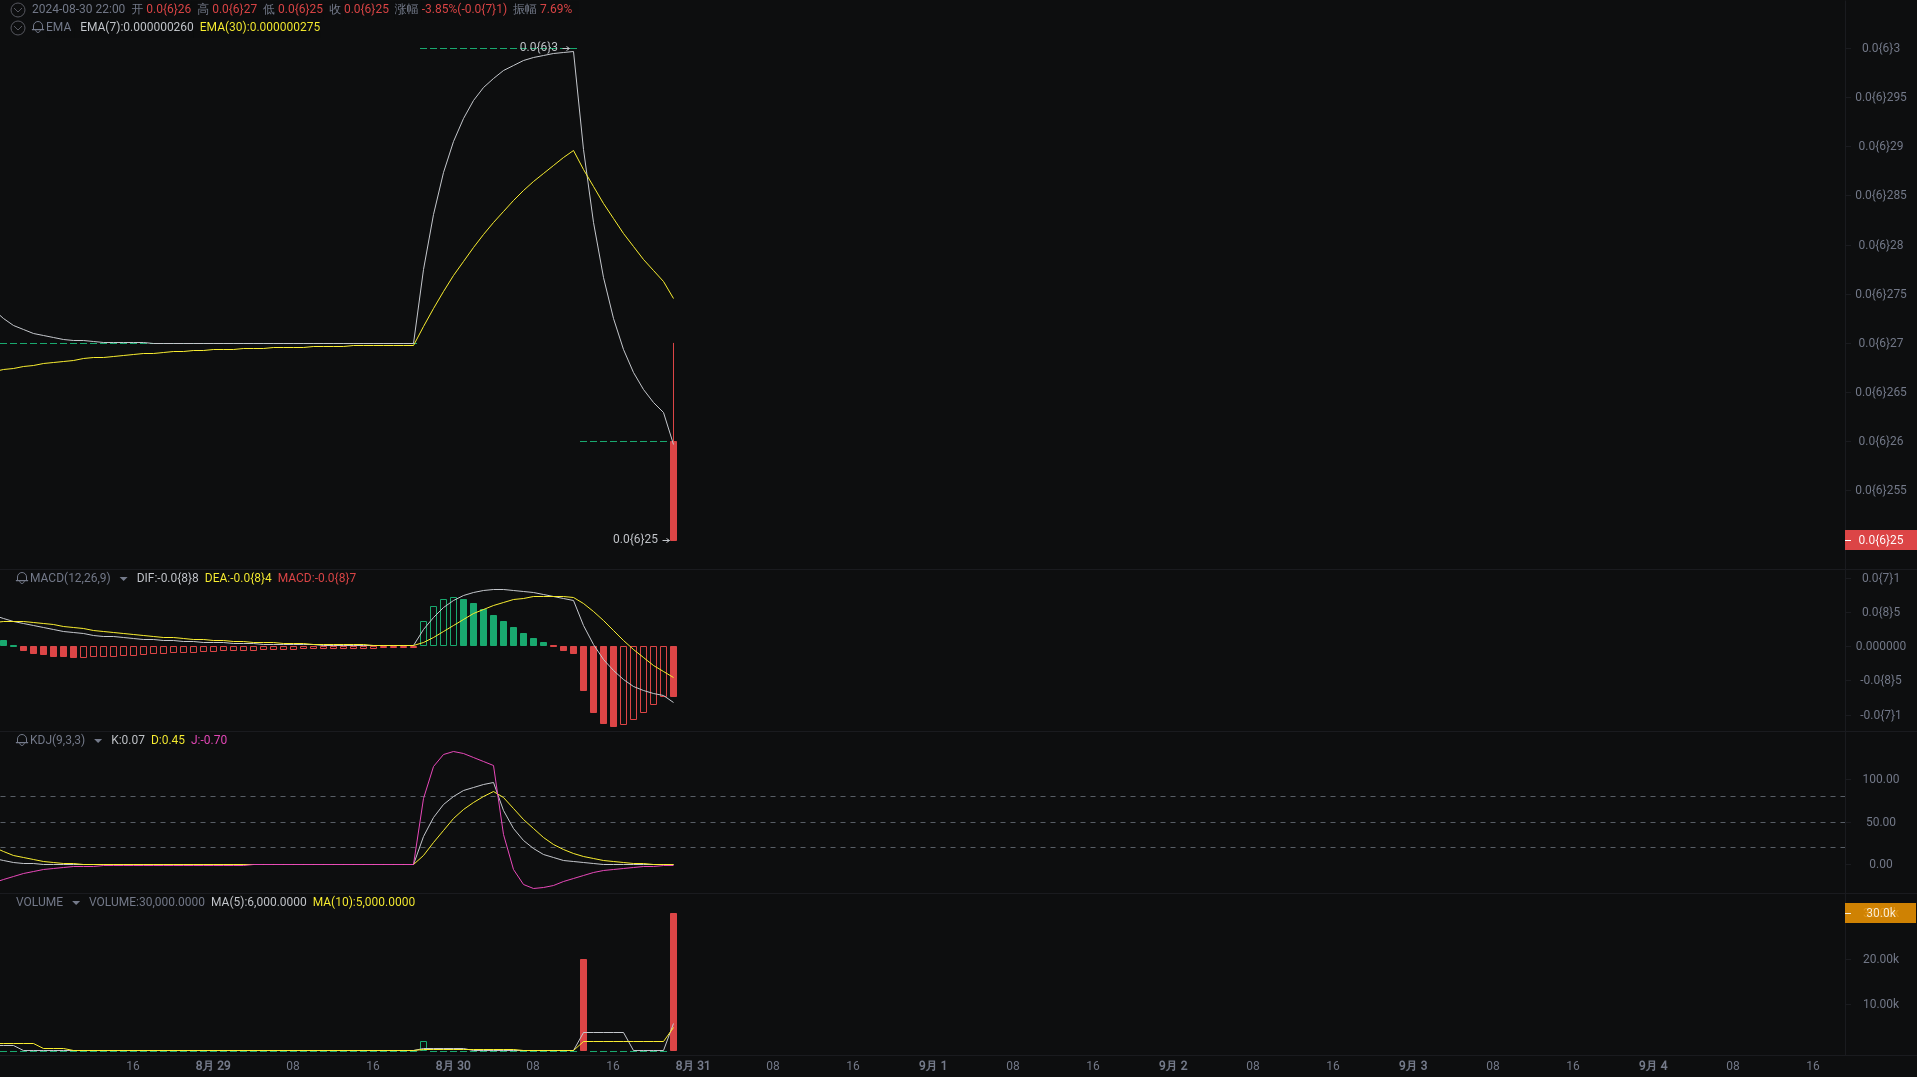Viewport: 1917px width, 1077px height.
Task: Collapse the OHLC data row circled chevron
Action: tap(17, 9)
